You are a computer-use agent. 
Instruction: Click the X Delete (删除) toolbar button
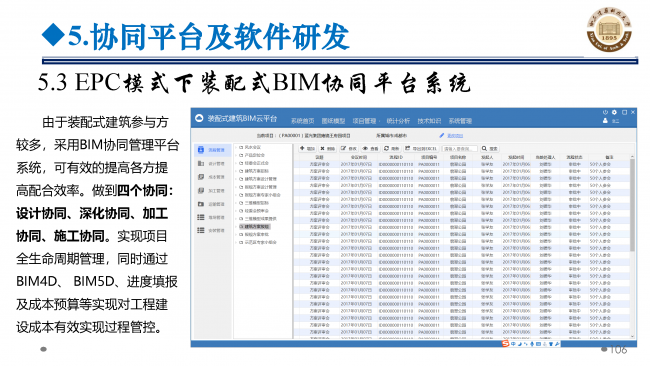coord(327,148)
